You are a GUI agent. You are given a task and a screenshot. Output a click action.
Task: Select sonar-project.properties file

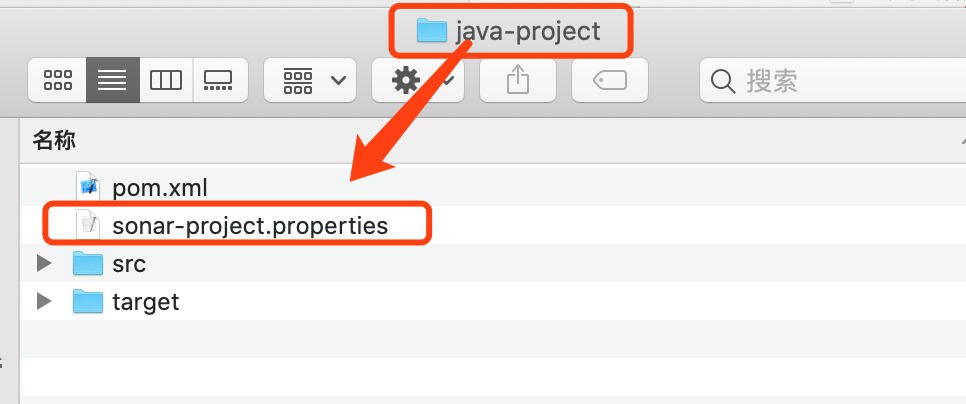pos(249,225)
